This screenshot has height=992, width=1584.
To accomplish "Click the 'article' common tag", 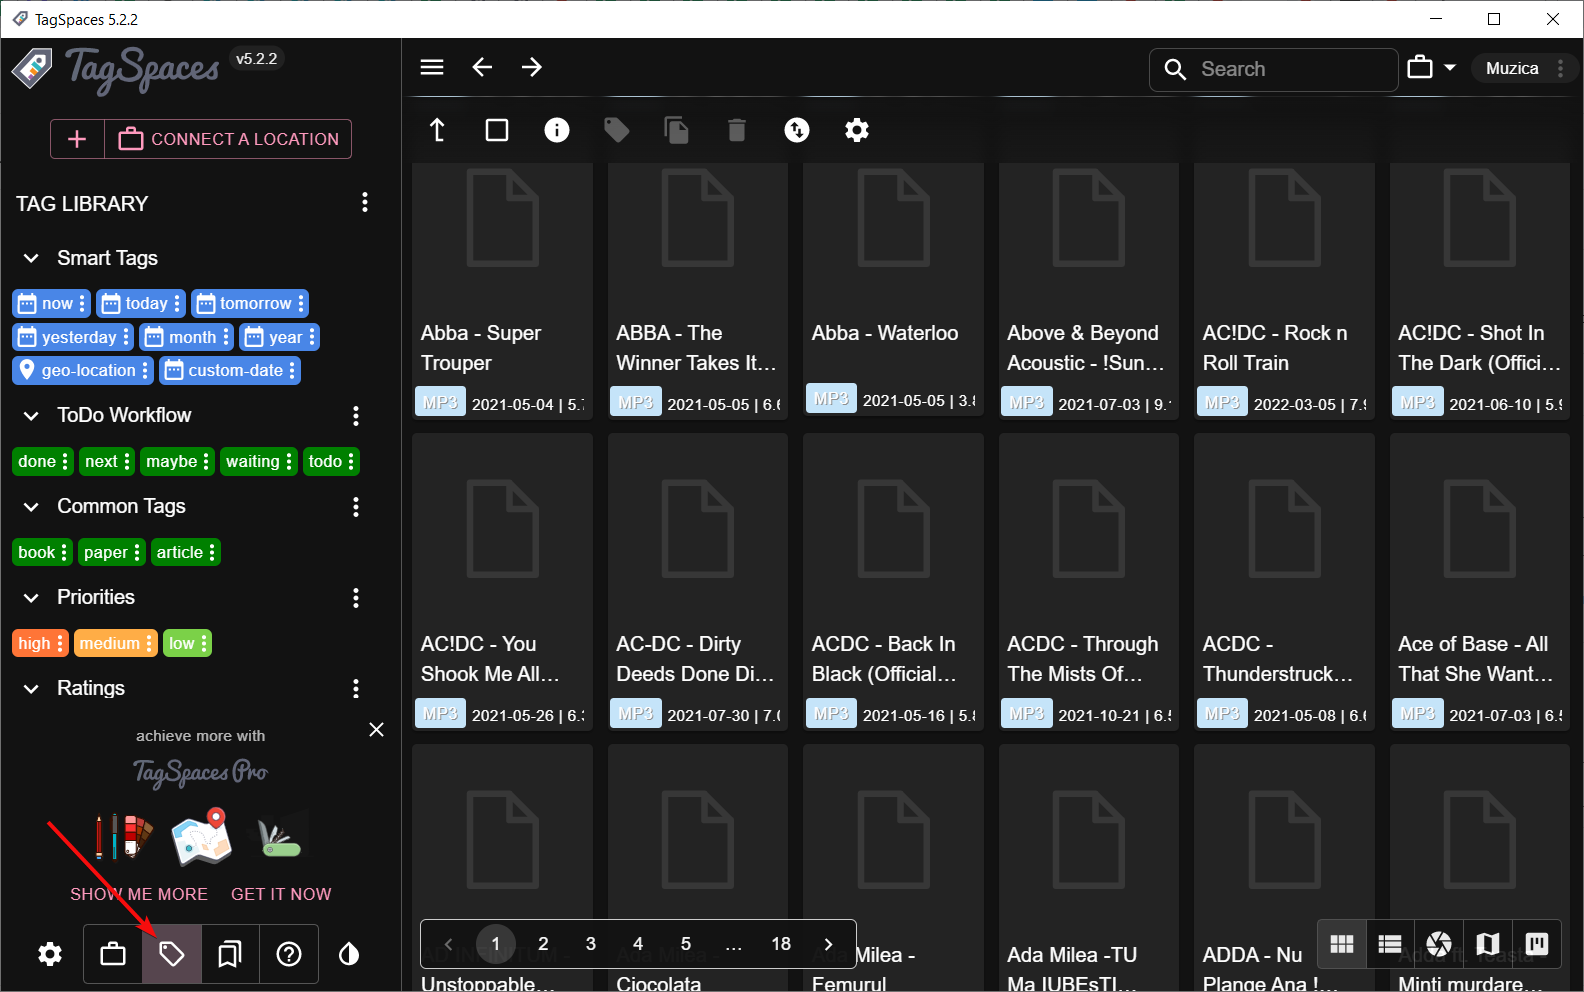I will [186, 552].
